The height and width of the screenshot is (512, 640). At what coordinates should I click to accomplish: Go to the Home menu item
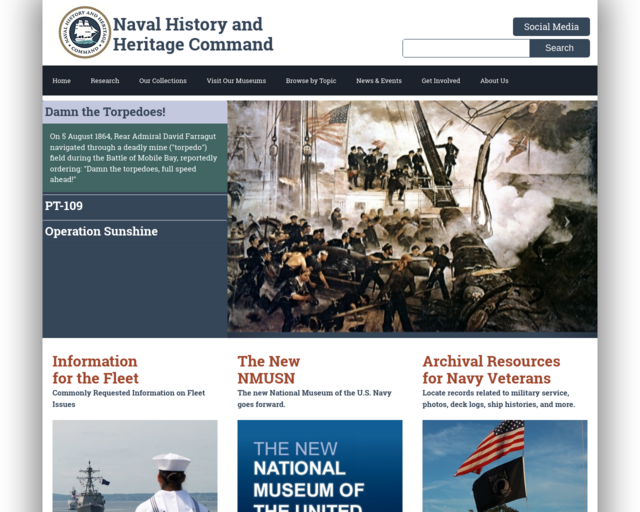[x=62, y=81]
